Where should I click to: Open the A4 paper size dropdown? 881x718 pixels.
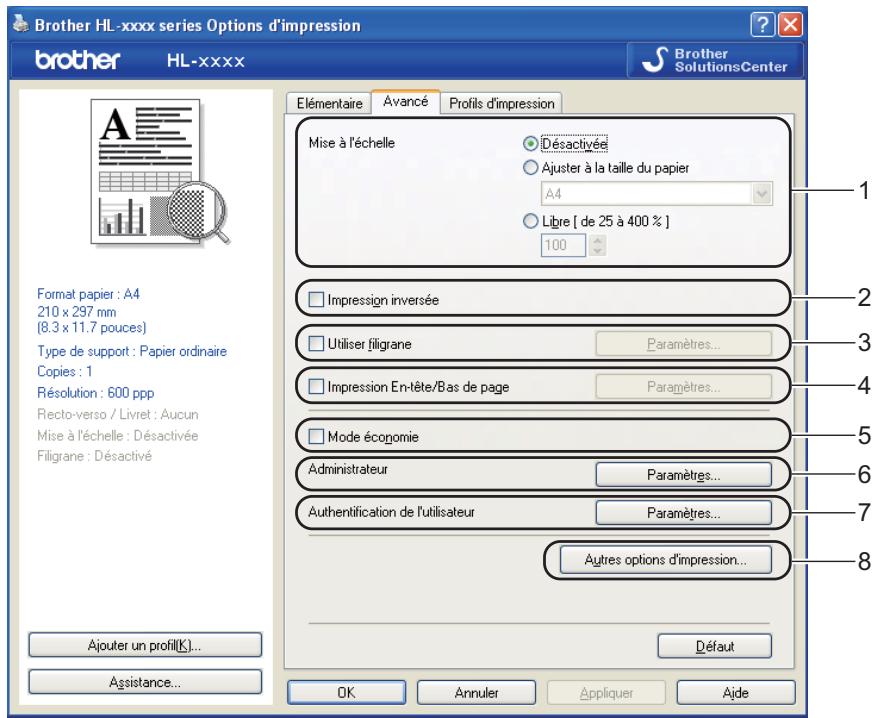point(657,194)
